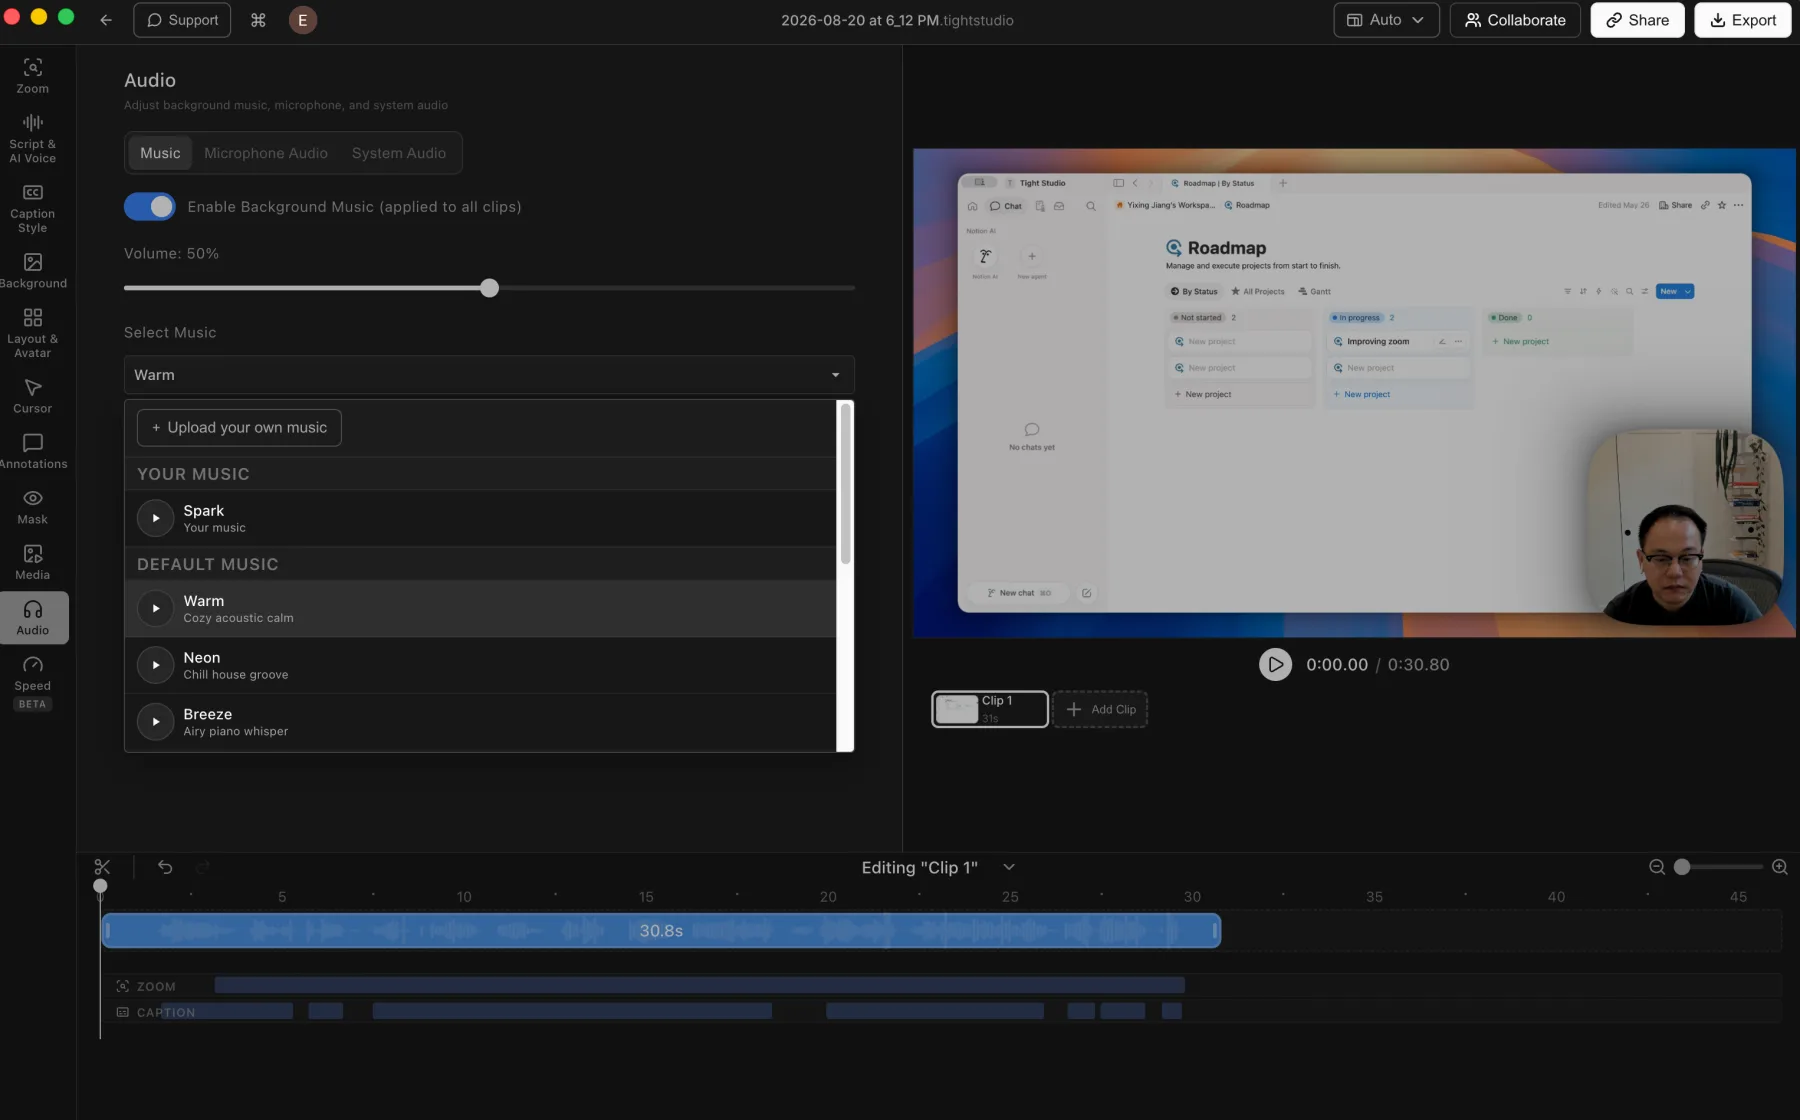Click the 0:30.80 duration text
This screenshot has width=1800, height=1120.
[x=1418, y=665]
